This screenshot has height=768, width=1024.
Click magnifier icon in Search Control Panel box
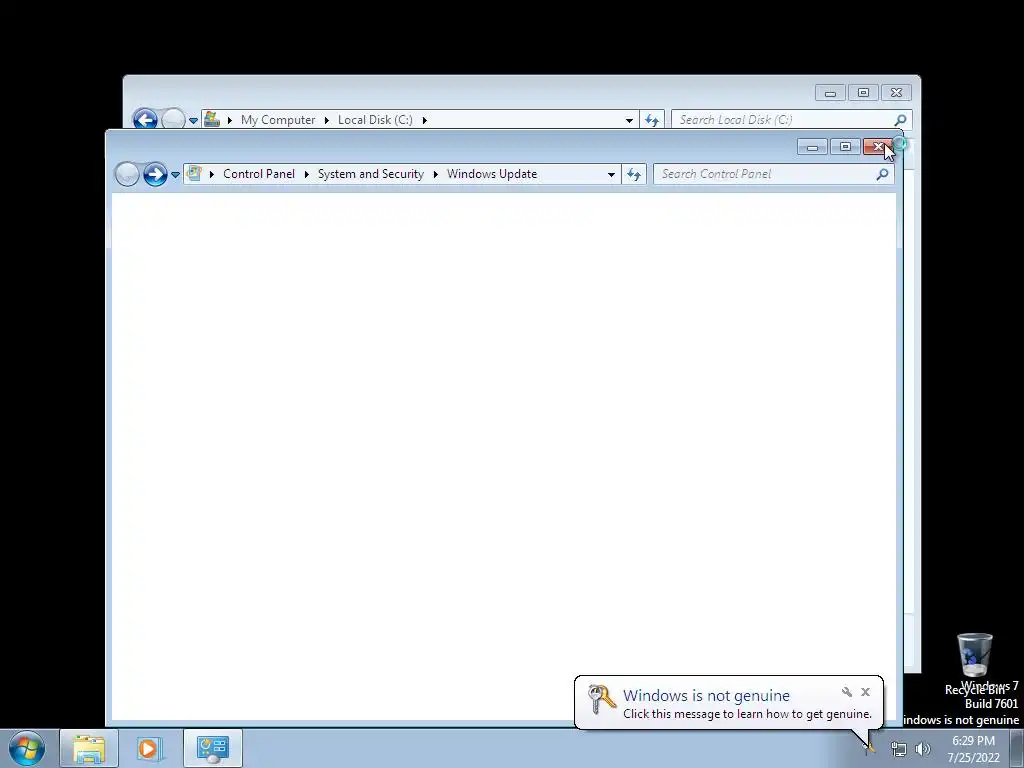[883, 174]
